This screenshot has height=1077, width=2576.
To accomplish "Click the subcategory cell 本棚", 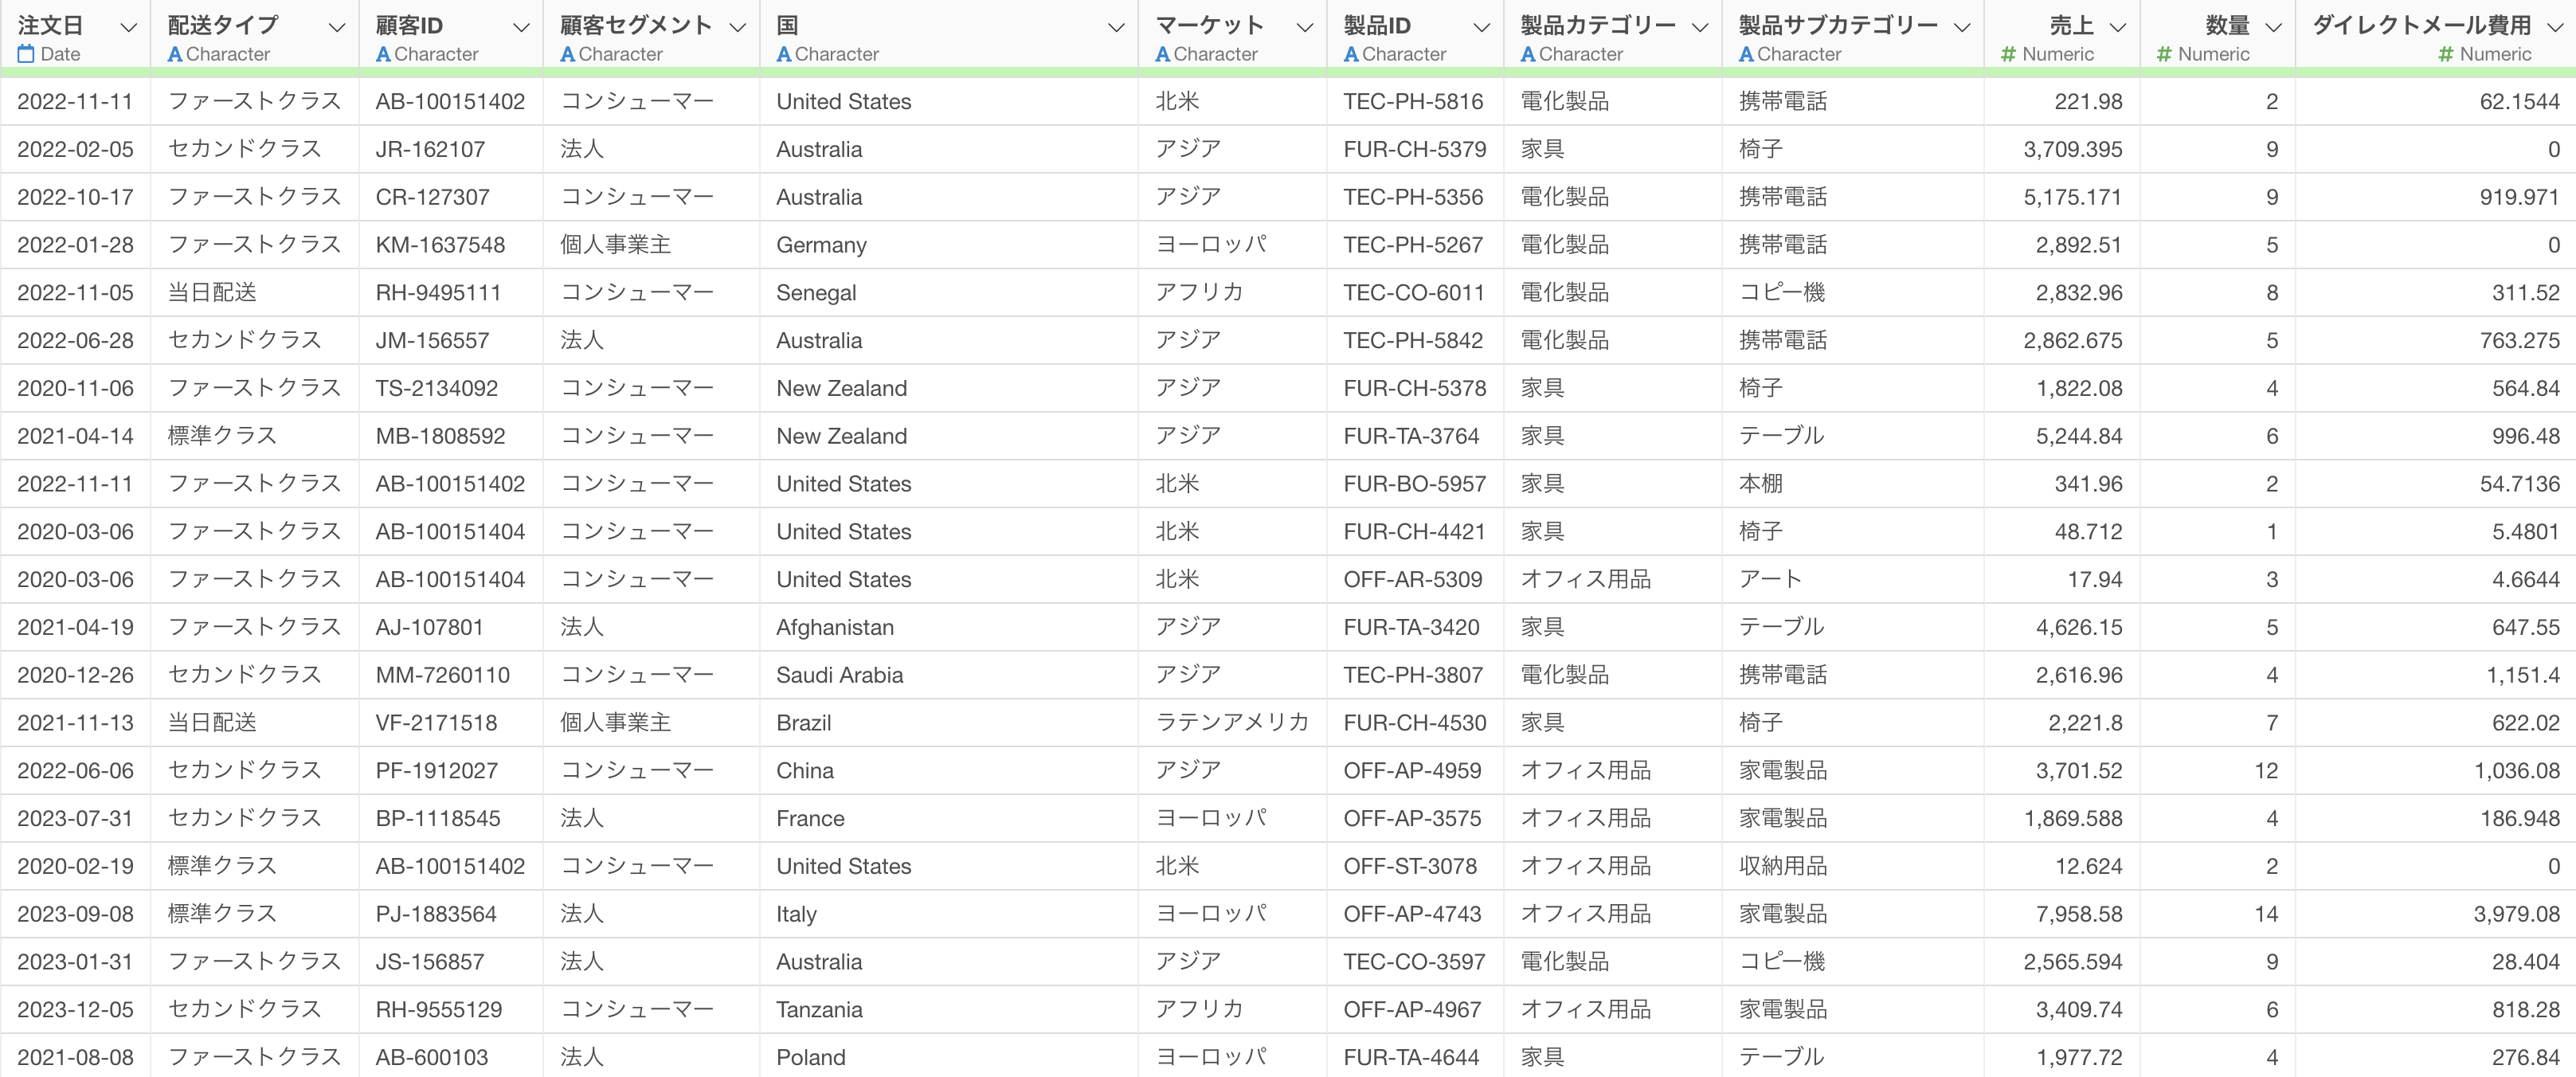I will tap(1760, 484).
